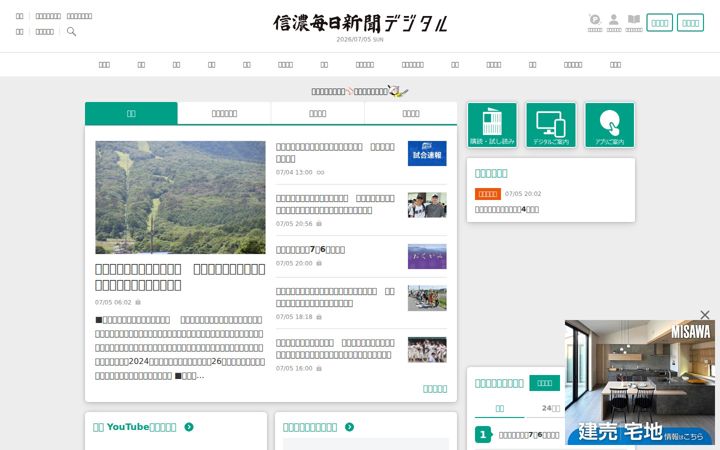720x450 pixels.
Task: Open the headline dated 07/05 18:18
Action: tap(335, 297)
